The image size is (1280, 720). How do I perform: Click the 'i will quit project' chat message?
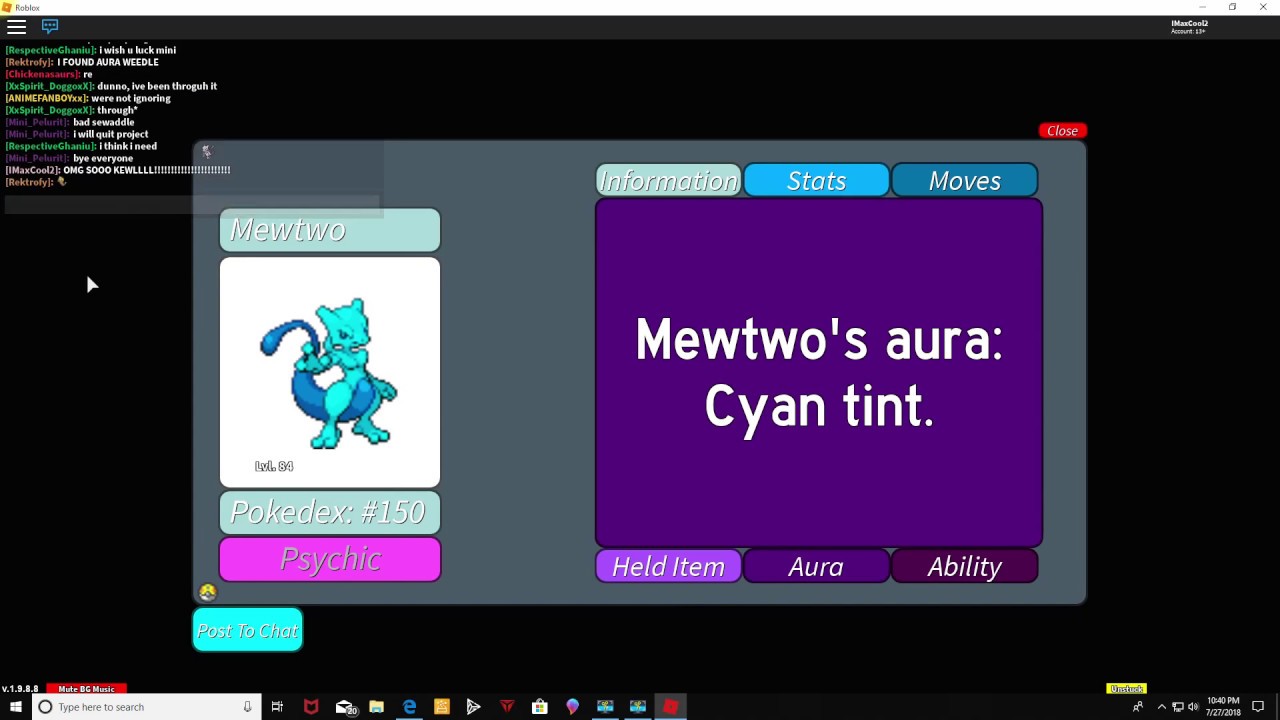[x=111, y=134]
